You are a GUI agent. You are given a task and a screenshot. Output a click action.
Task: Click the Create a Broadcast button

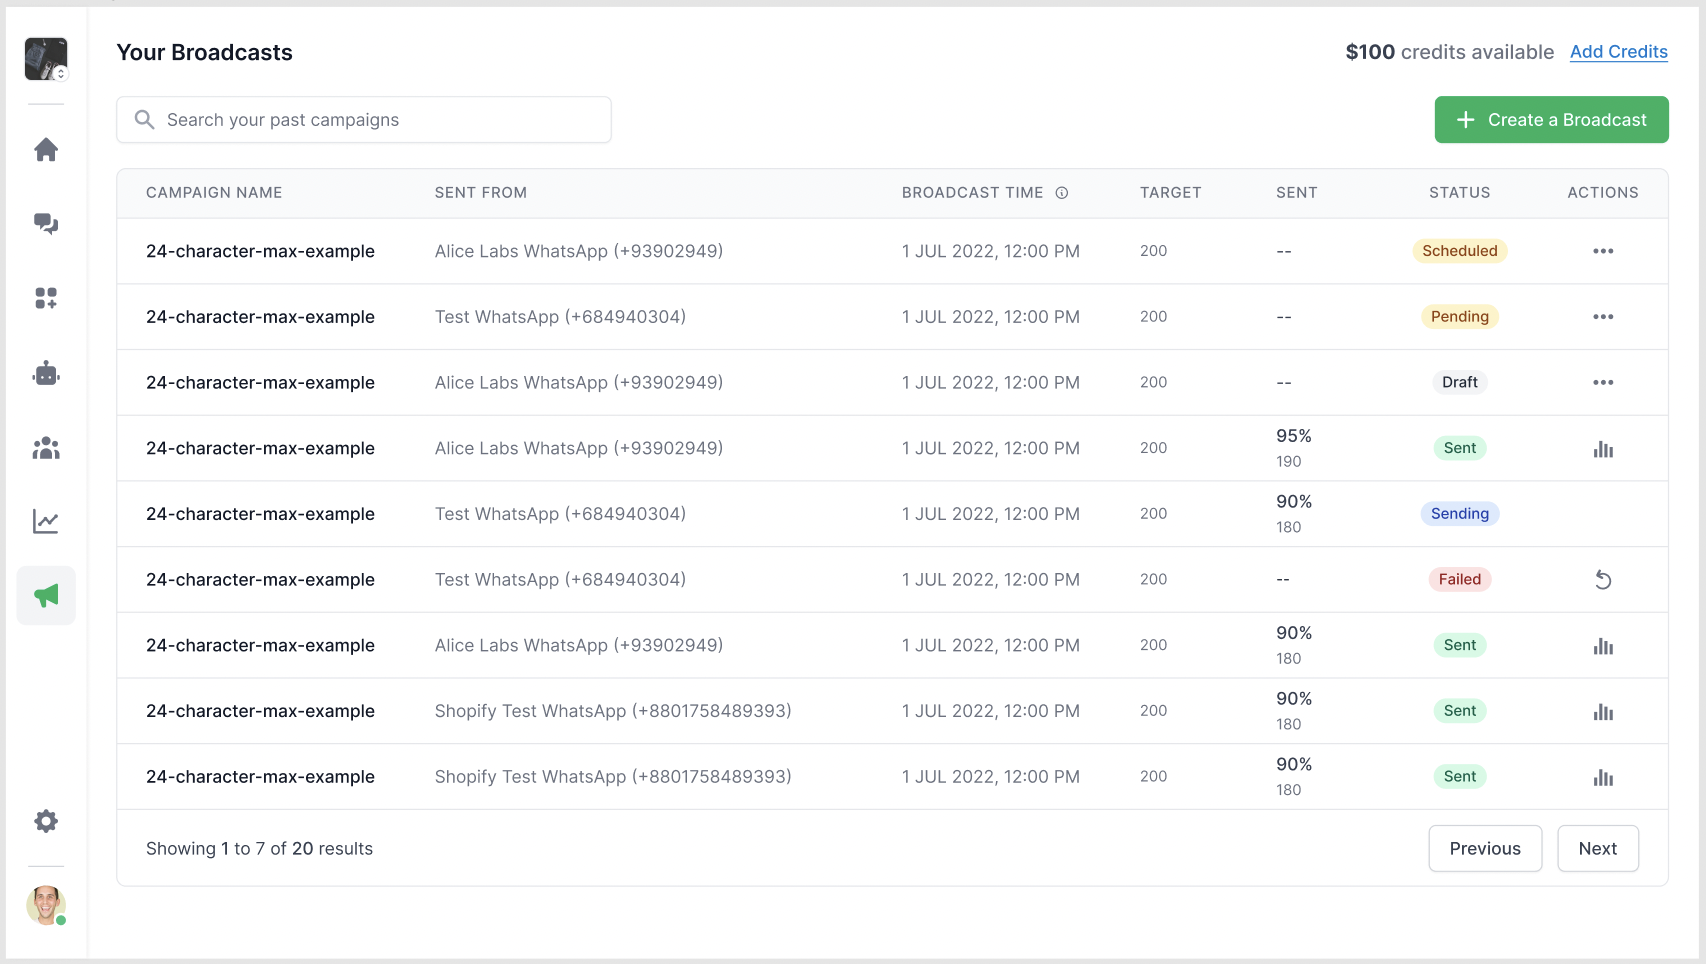pyautogui.click(x=1551, y=120)
